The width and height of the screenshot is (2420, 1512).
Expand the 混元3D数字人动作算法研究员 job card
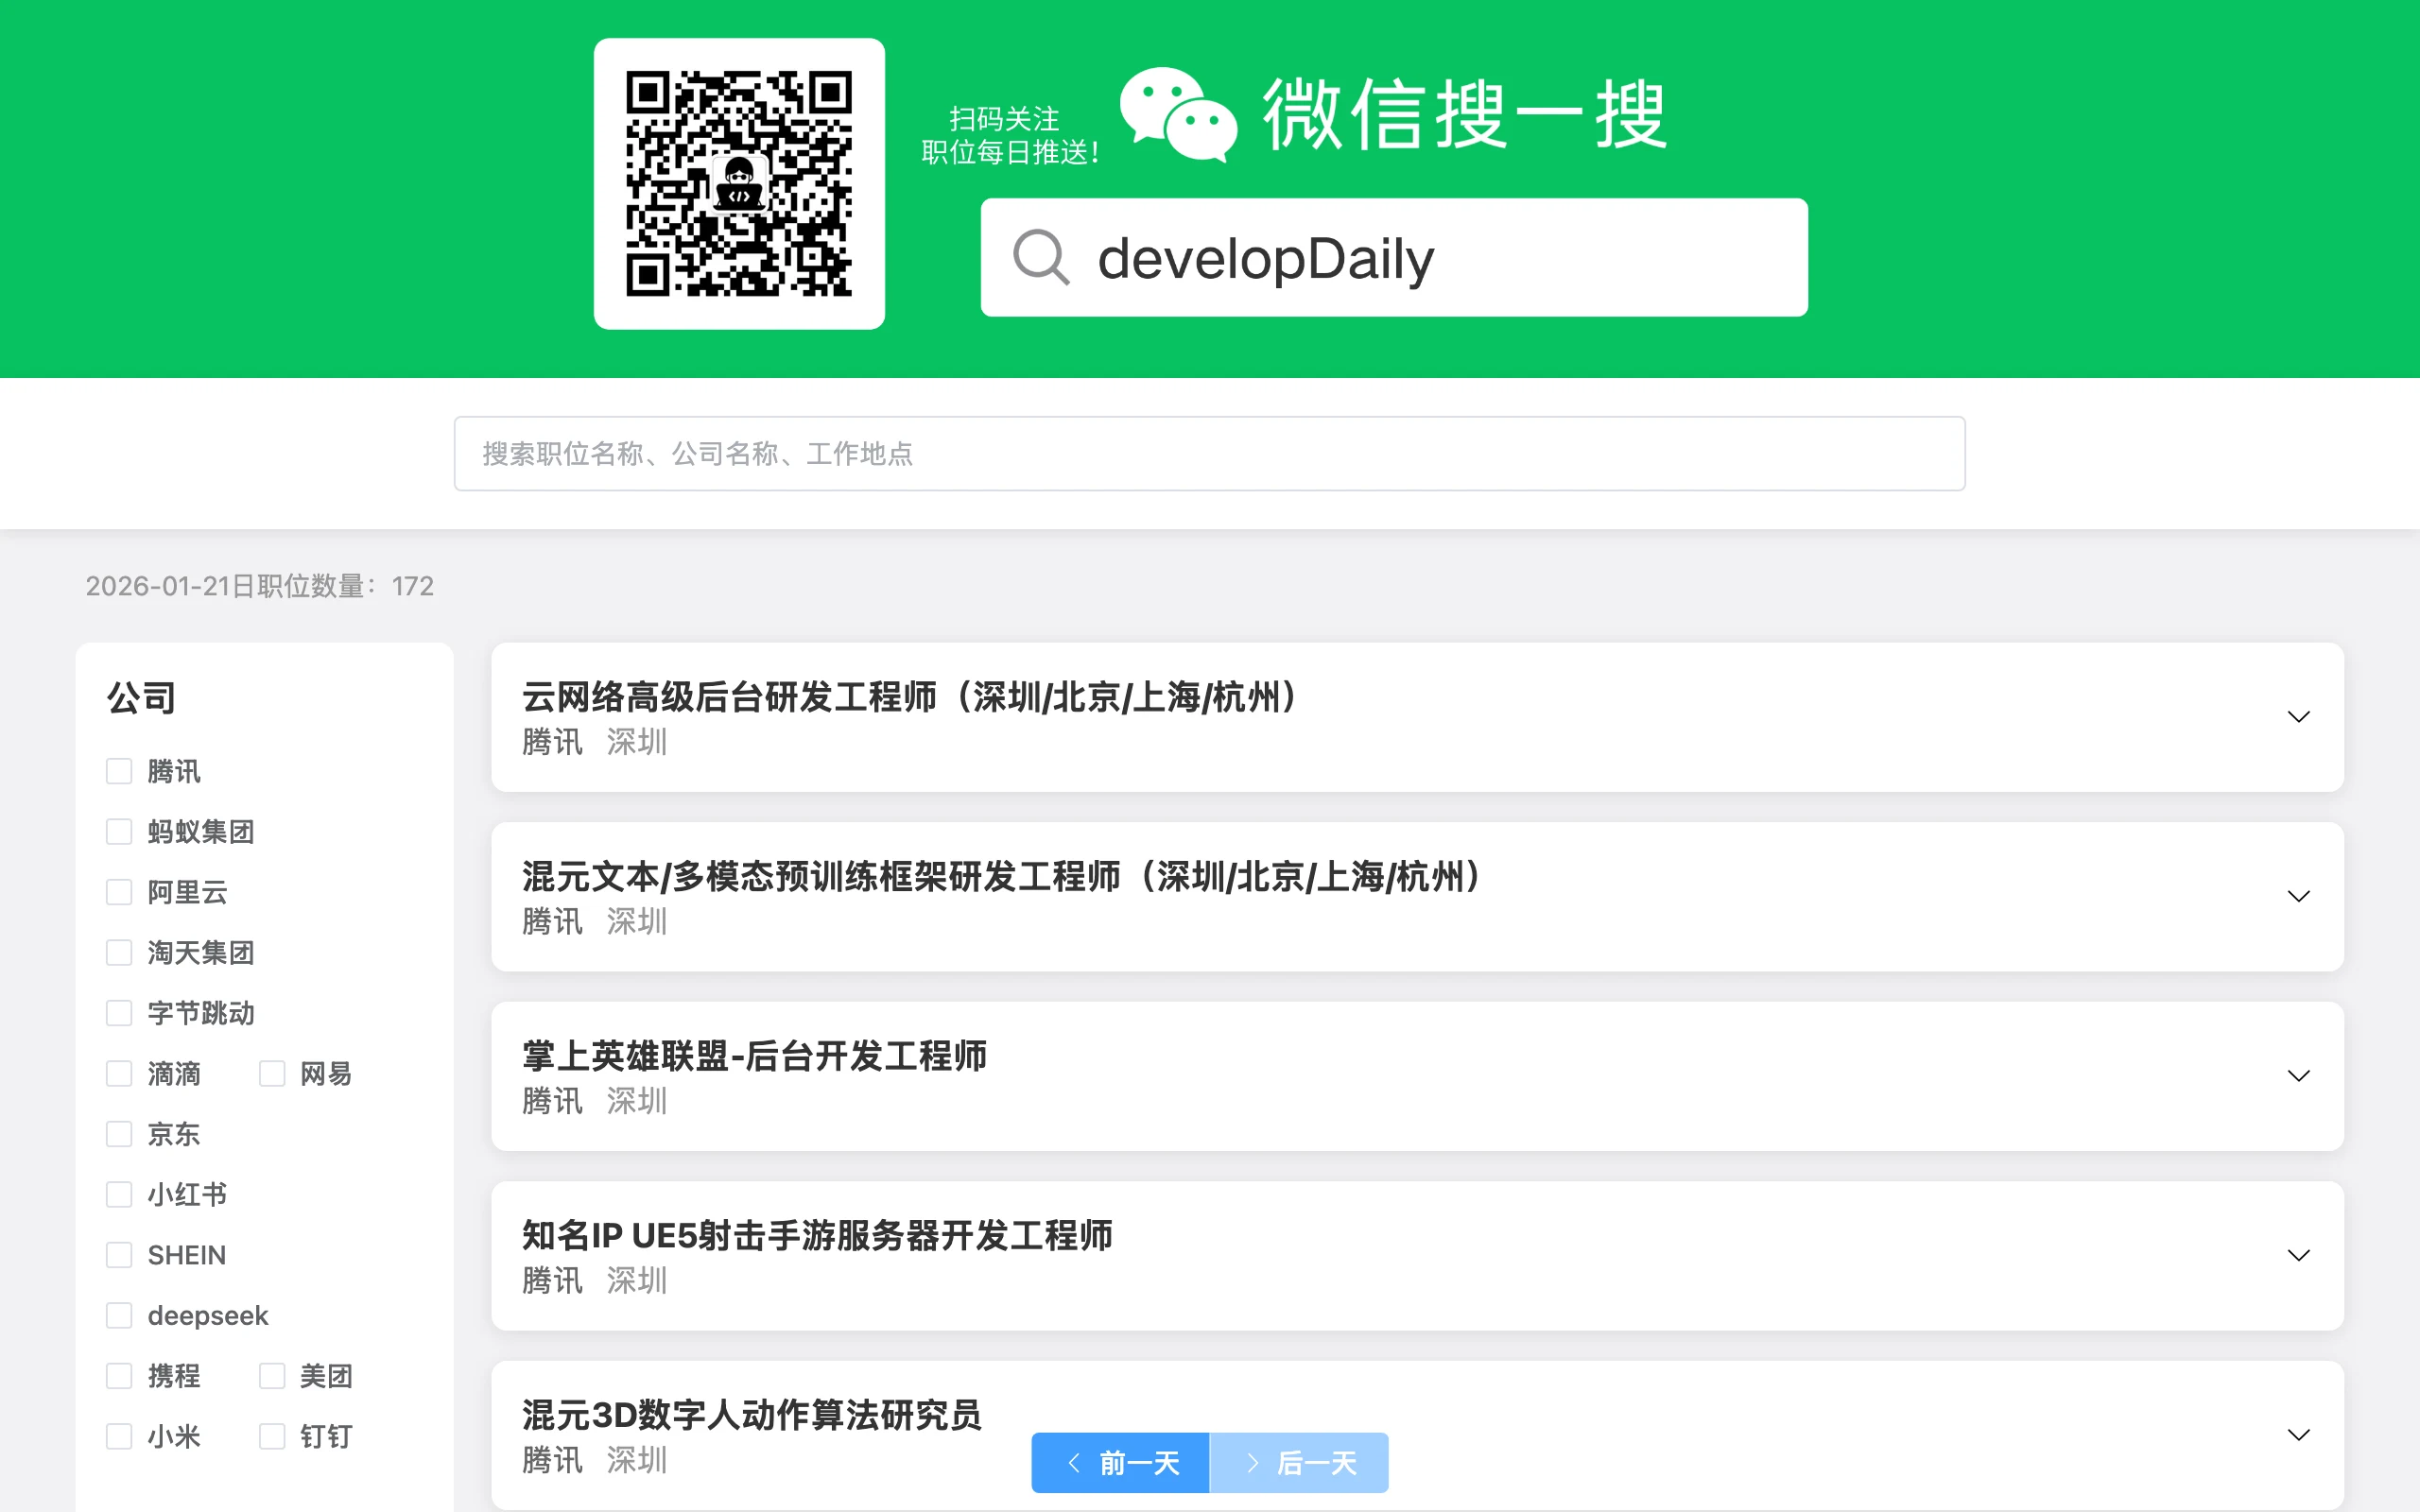2298,1435
